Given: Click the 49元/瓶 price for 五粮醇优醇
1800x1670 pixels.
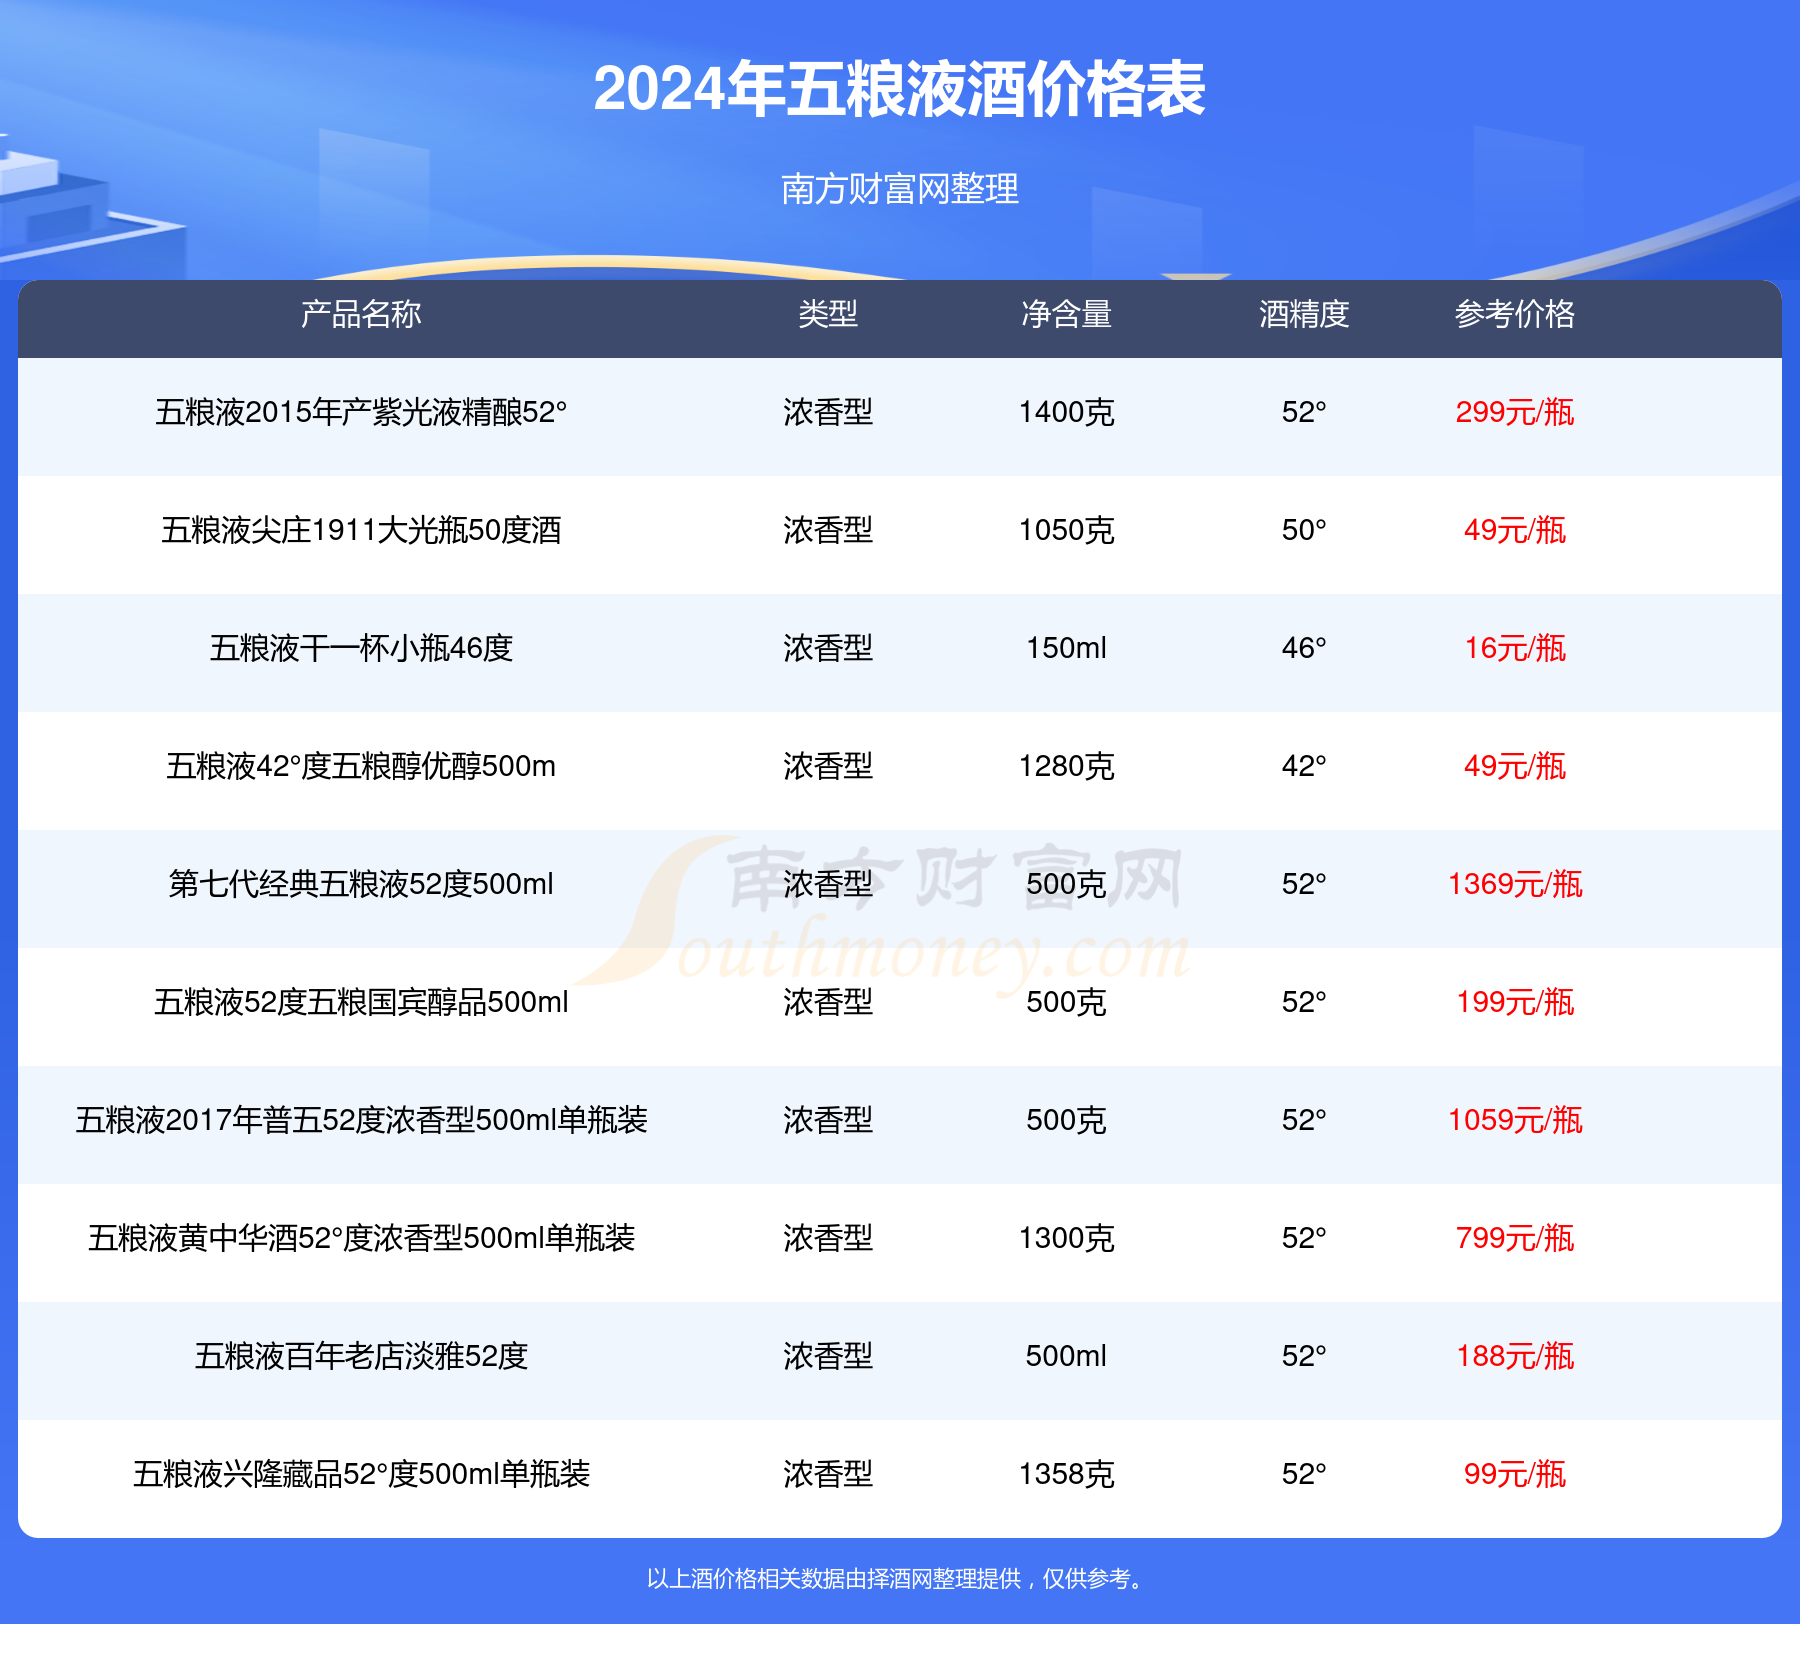Looking at the screenshot, I should 1515,766.
